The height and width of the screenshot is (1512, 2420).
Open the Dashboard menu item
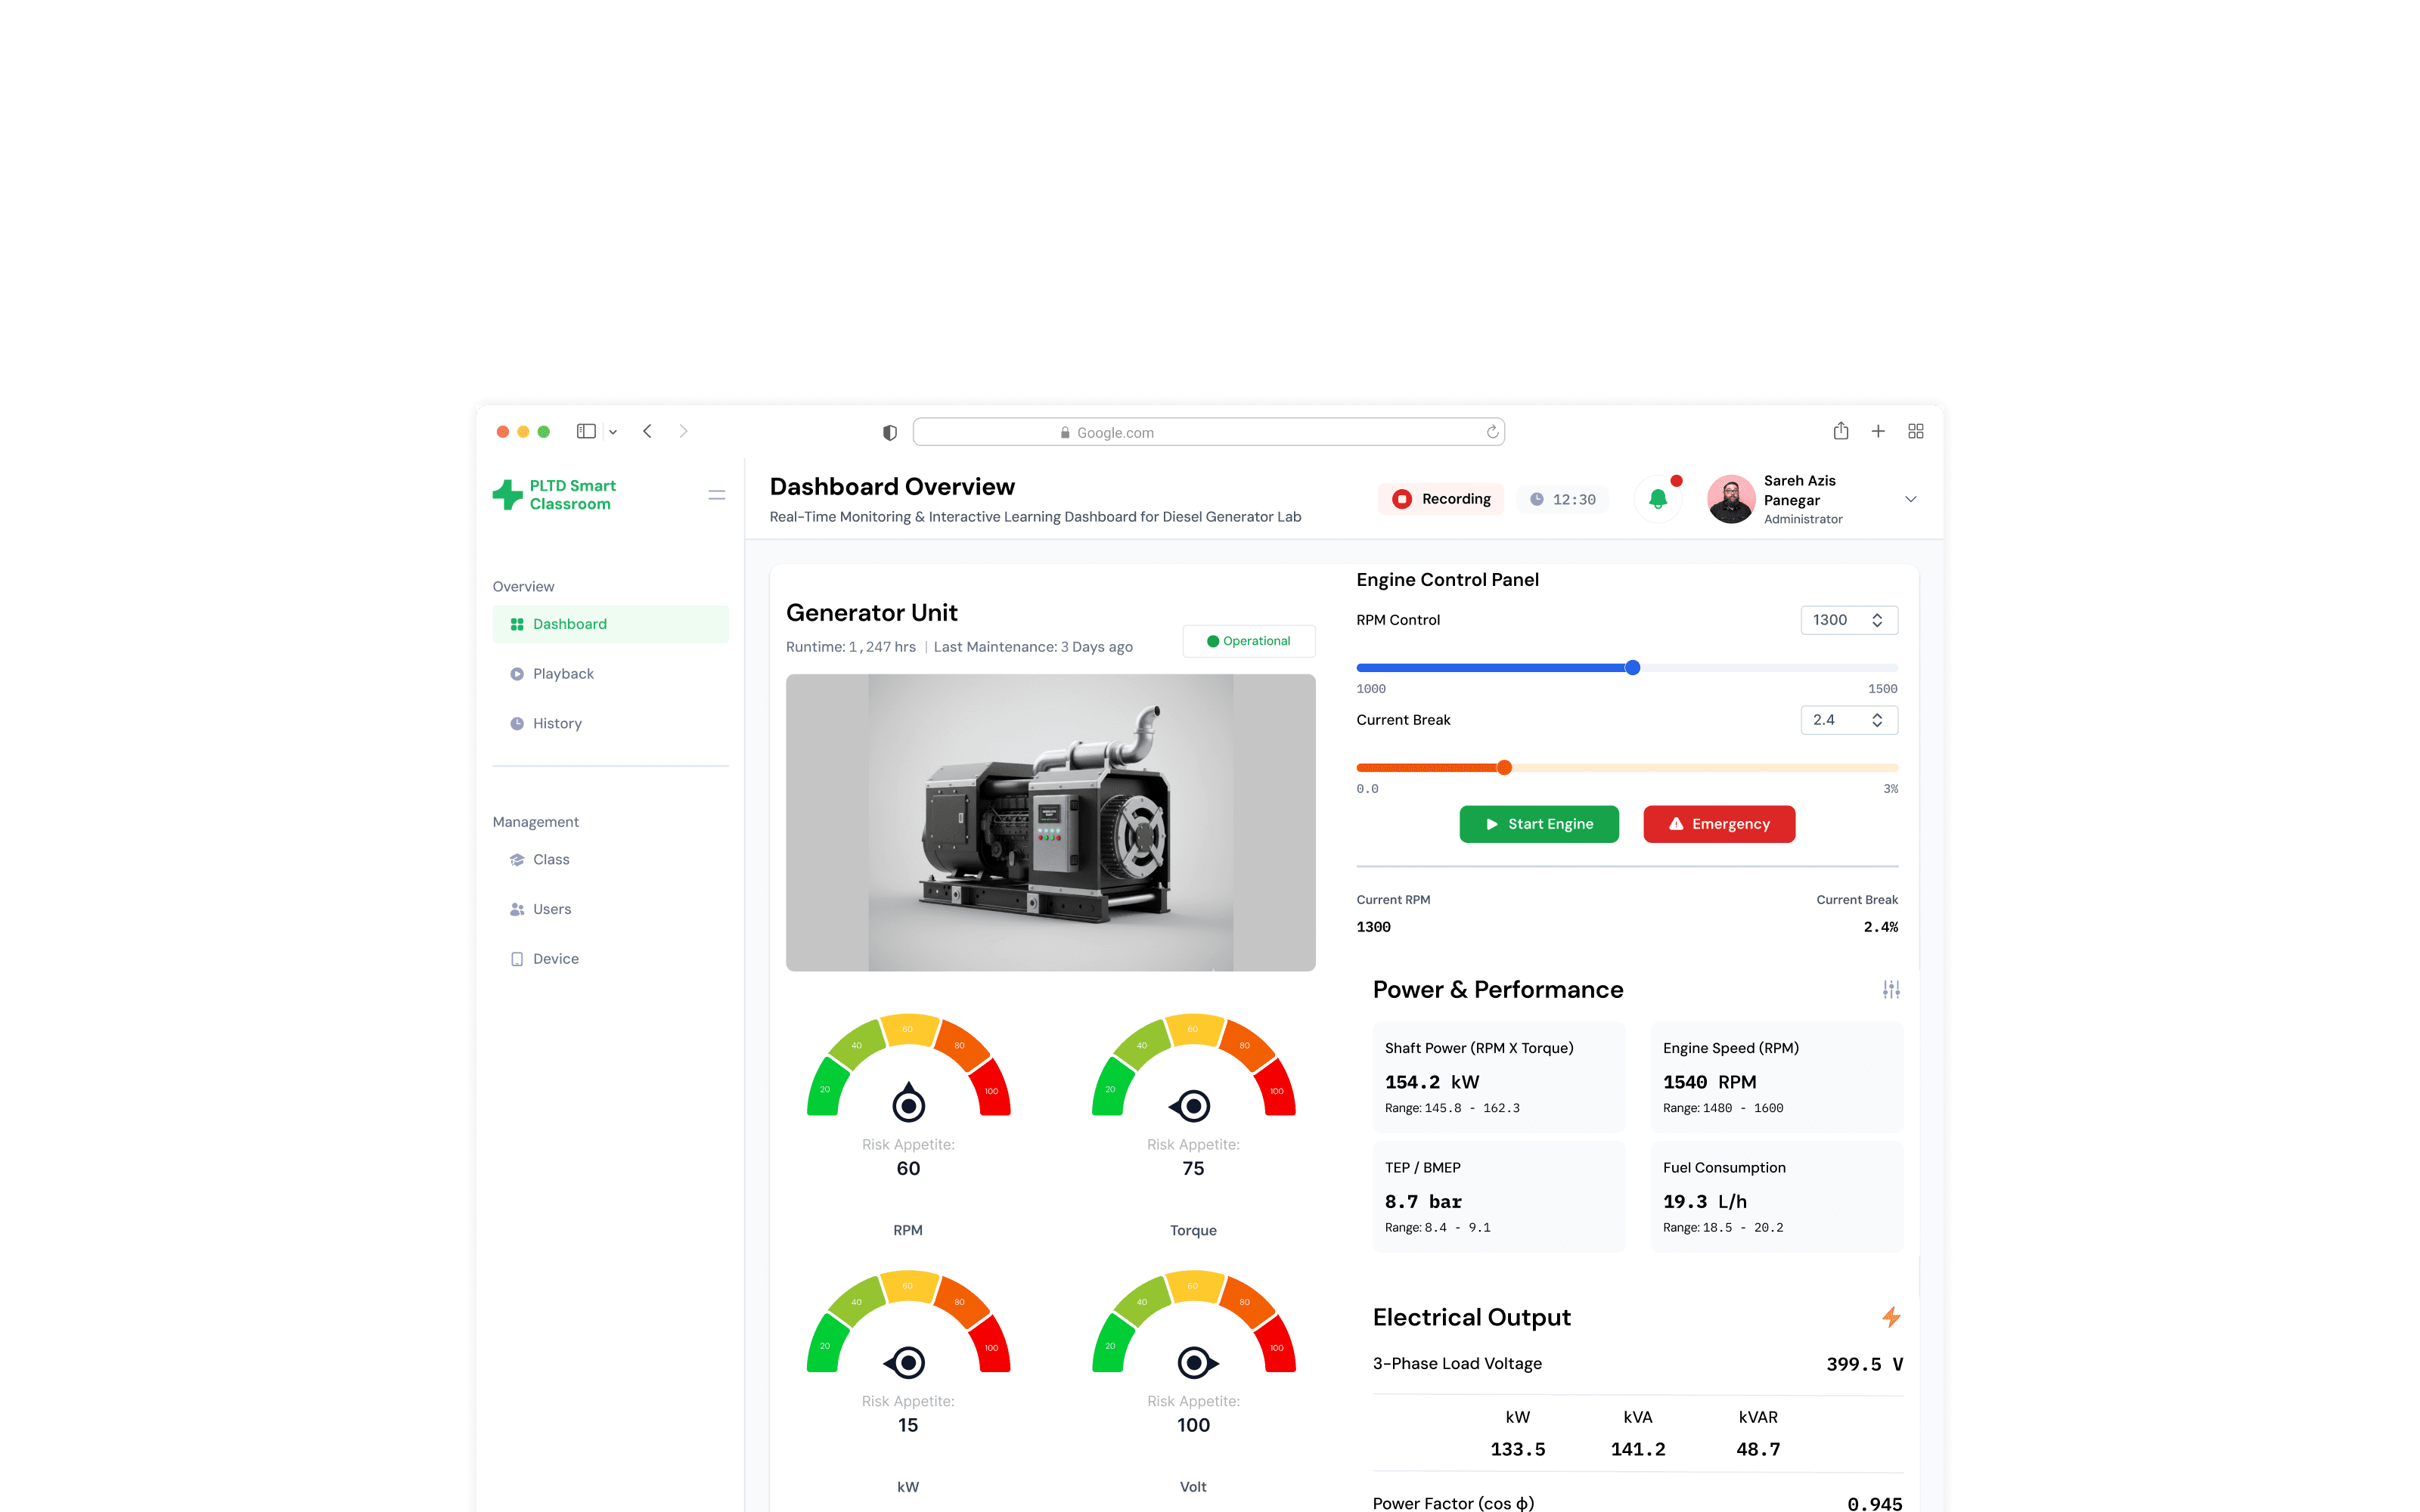pos(610,624)
